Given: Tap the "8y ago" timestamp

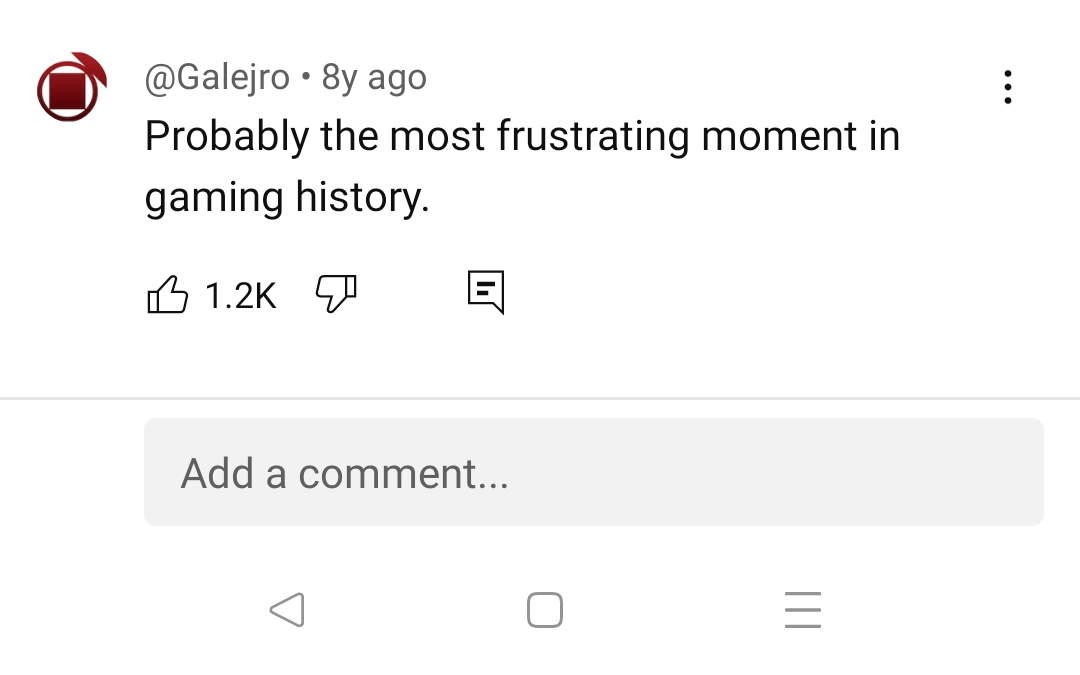Looking at the screenshot, I should pyautogui.click(x=374, y=77).
